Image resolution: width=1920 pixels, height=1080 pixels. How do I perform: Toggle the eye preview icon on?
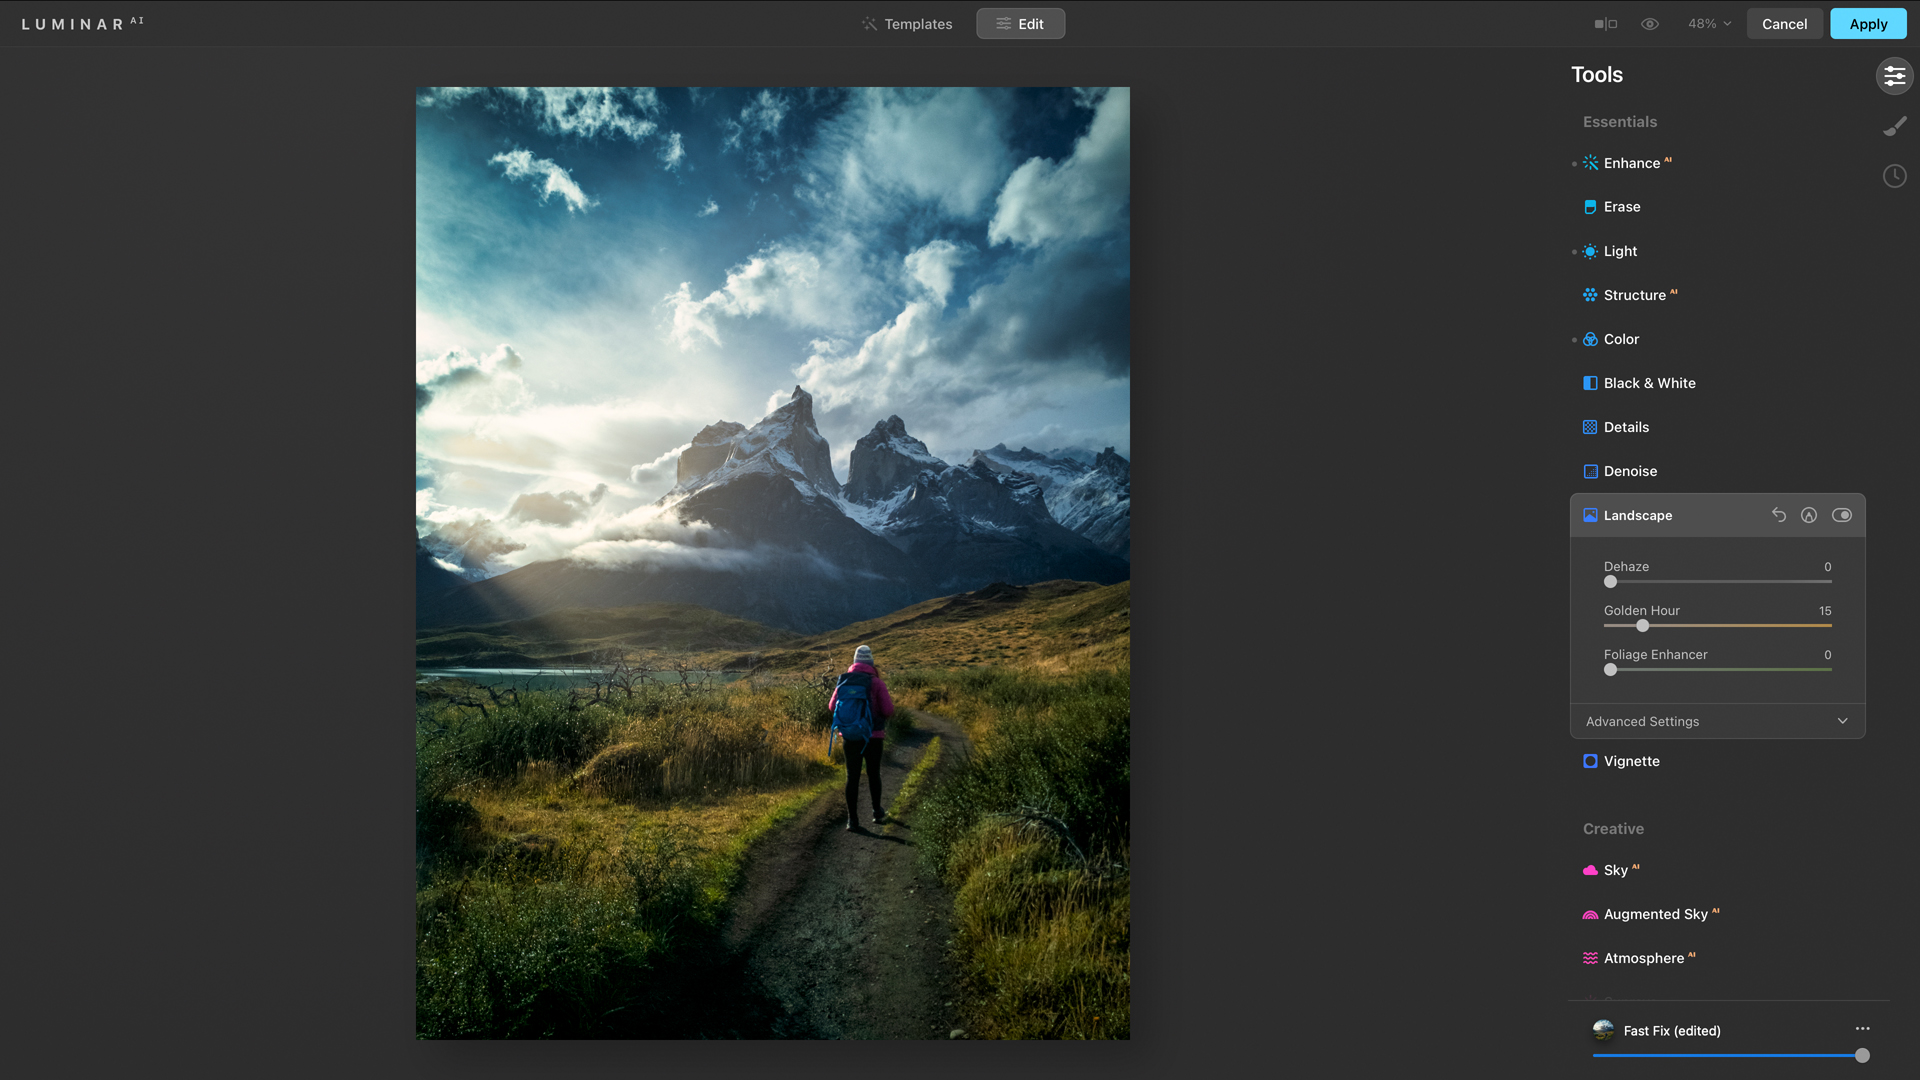point(1651,24)
